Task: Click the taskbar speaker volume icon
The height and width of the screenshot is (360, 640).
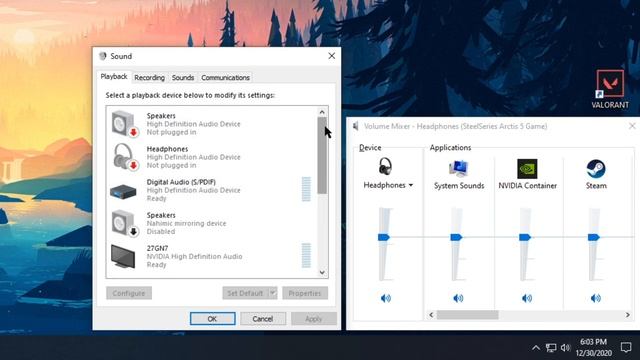Action: point(565,348)
